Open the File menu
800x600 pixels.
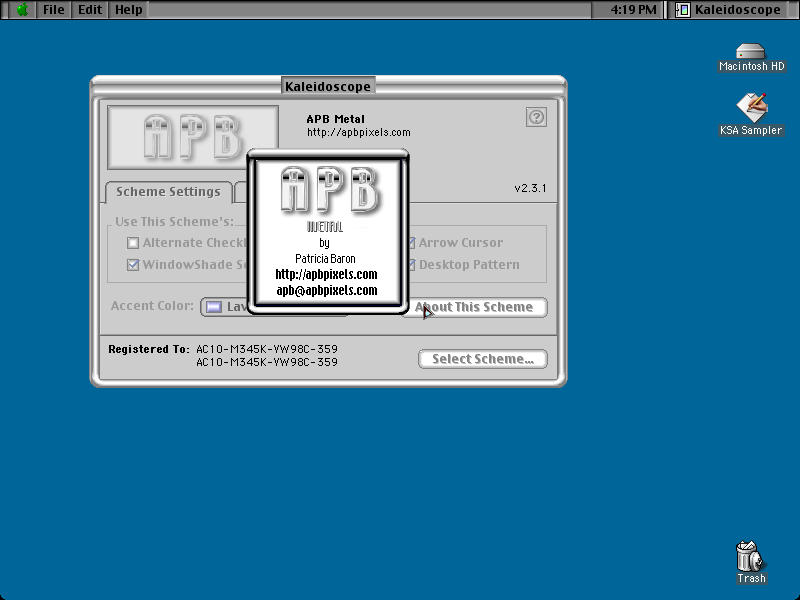point(54,10)
